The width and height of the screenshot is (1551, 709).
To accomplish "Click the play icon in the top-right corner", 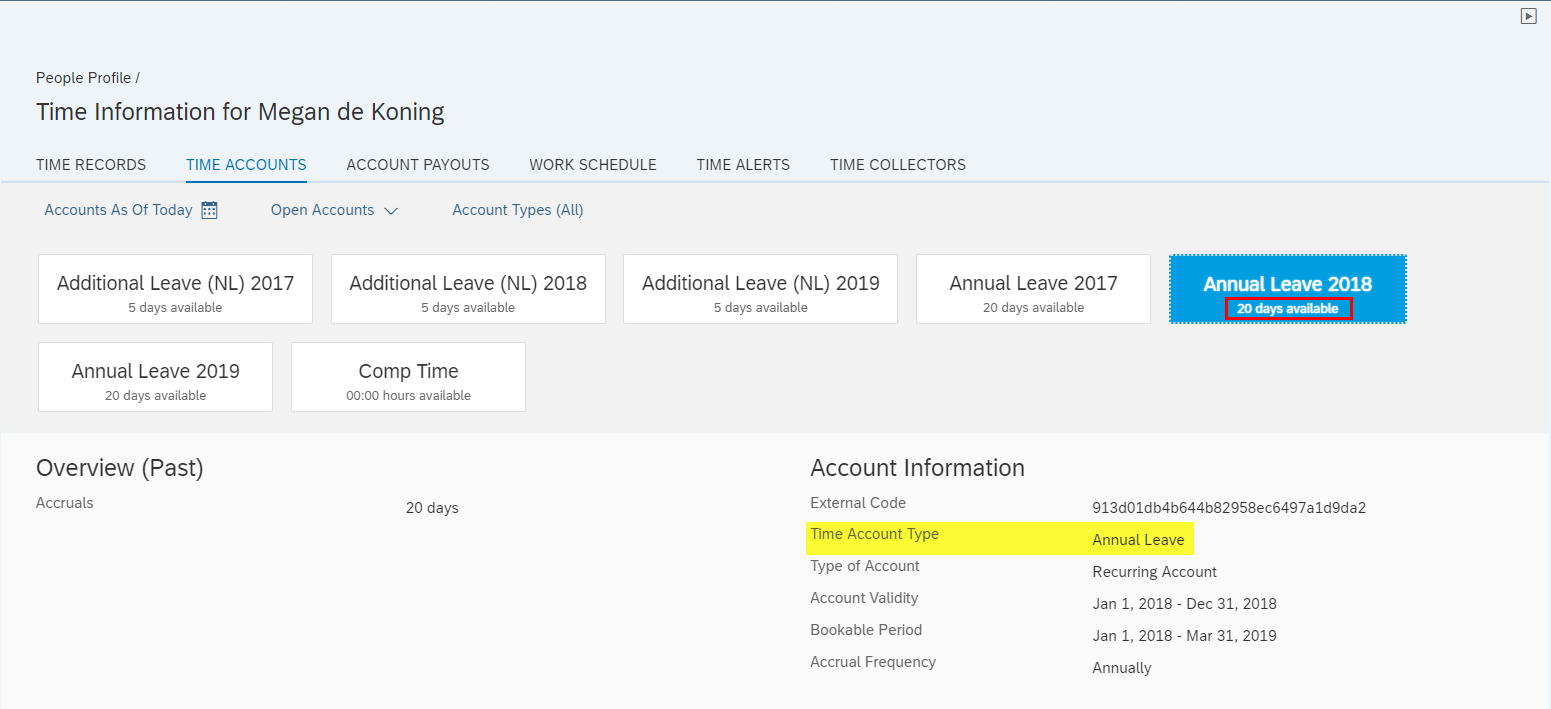I will 1528,16.
